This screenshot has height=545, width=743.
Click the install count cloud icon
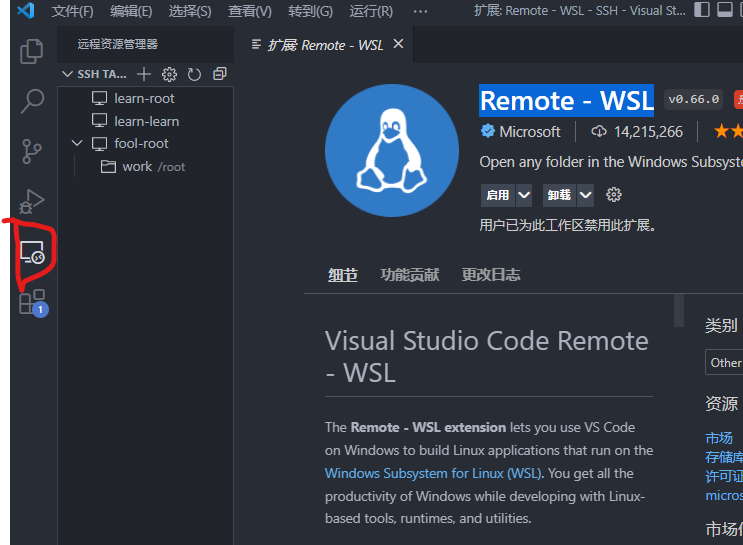pos(599,131)
